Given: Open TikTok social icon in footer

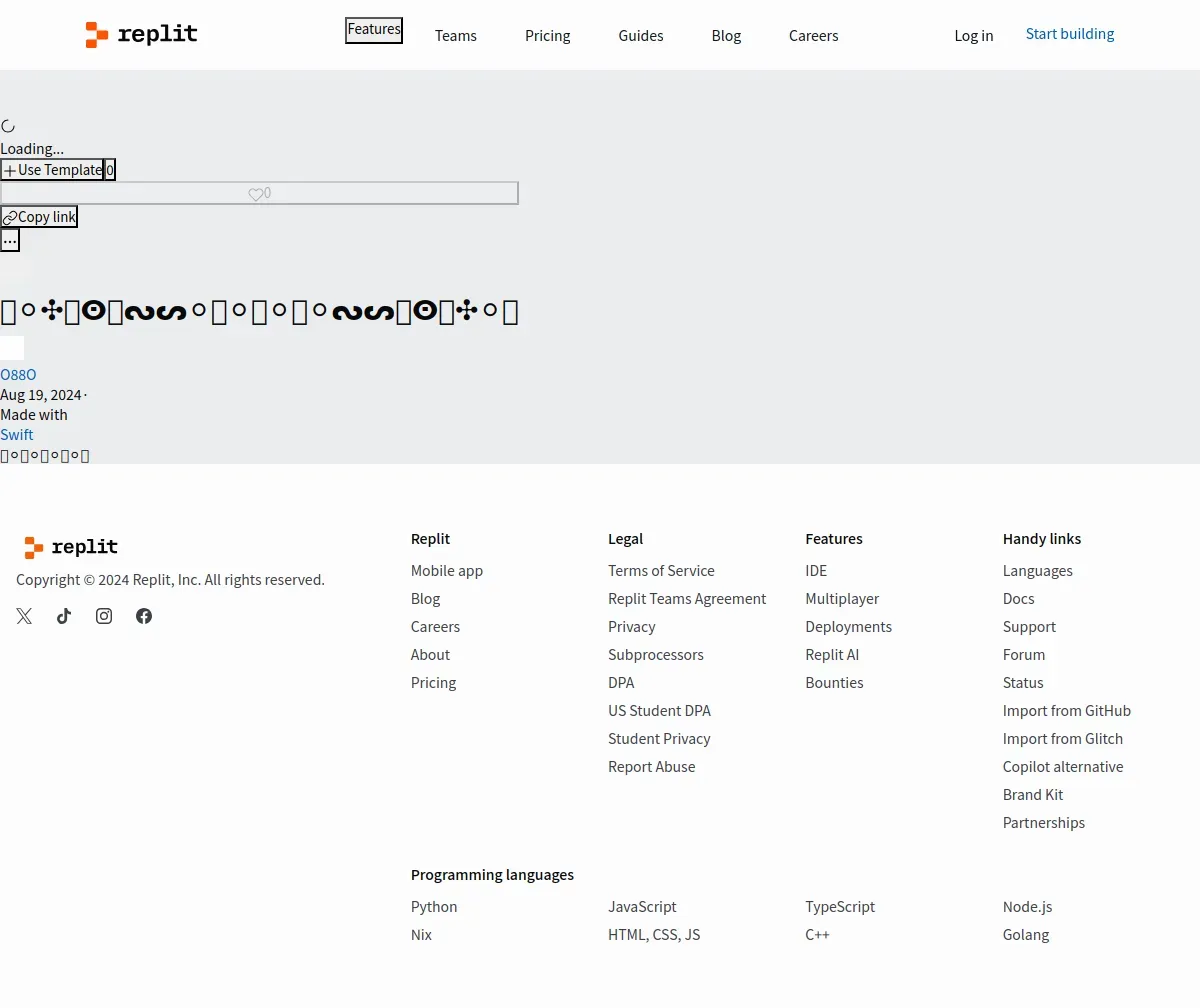Looking at the screenshot, I should coord(64,616).
